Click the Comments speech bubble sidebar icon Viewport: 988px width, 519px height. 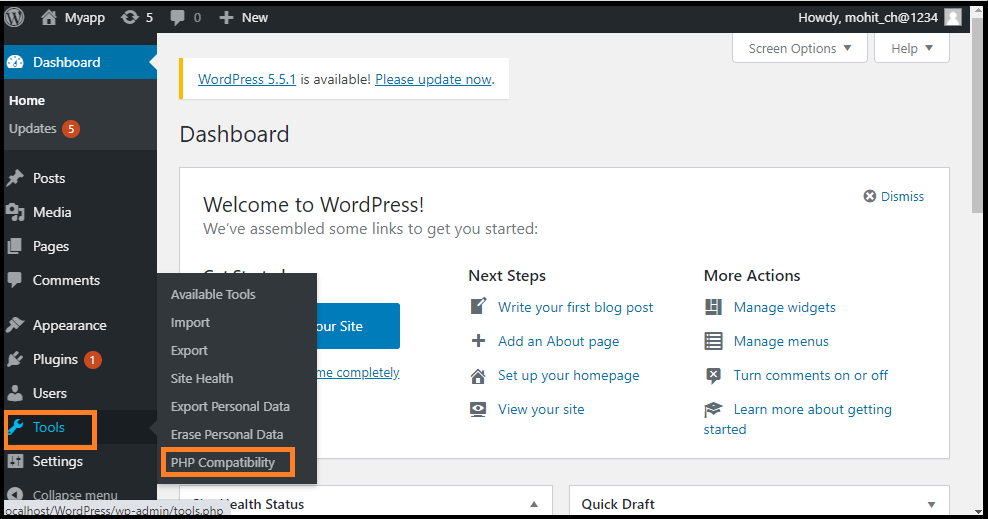point(14,280)
